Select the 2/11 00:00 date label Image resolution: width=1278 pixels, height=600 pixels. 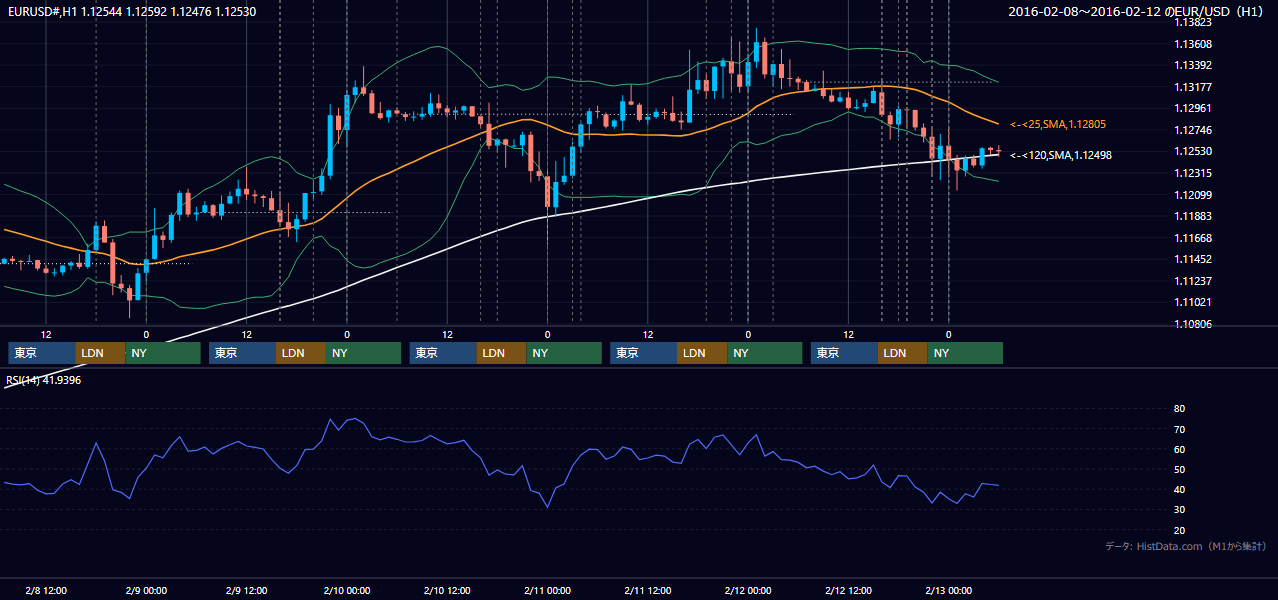click(x=547, y=590)
